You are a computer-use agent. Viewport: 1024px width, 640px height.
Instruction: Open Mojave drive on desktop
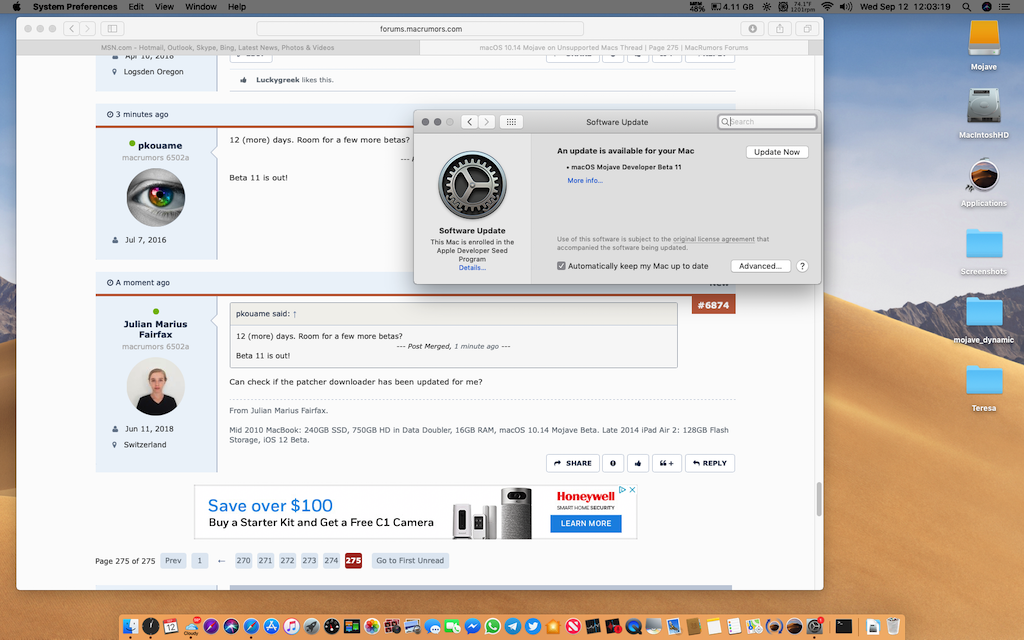point(984,39)
